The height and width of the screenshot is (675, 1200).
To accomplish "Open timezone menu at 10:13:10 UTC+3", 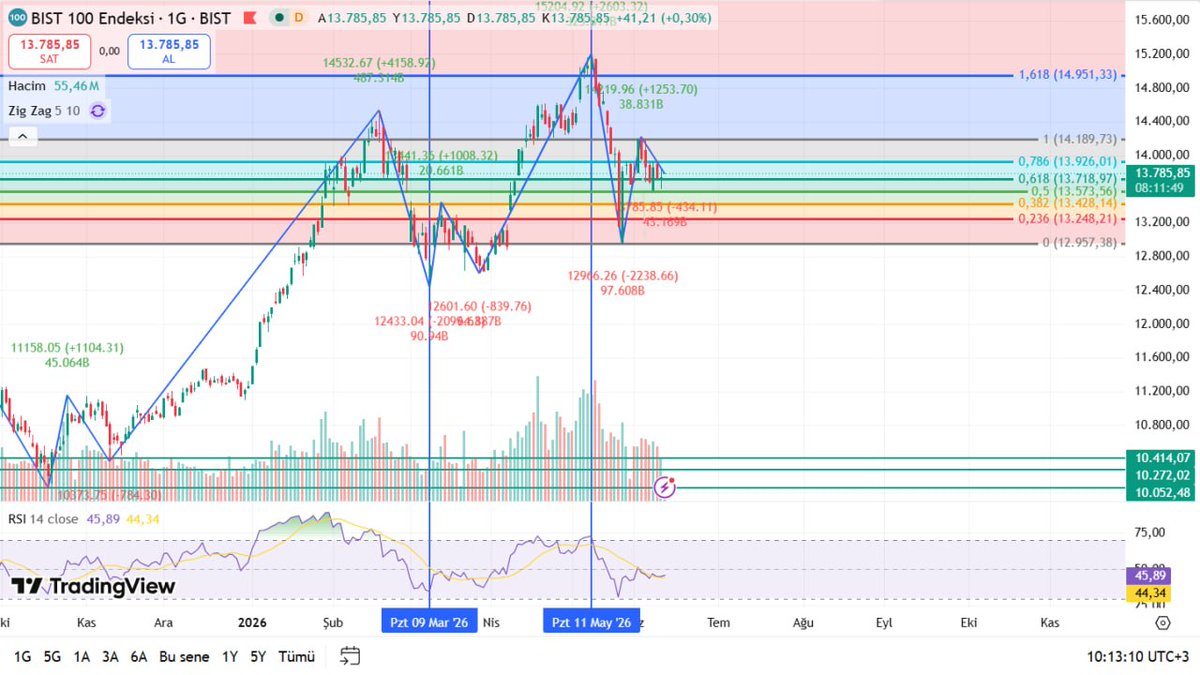I will click(x=1139, y=657).
